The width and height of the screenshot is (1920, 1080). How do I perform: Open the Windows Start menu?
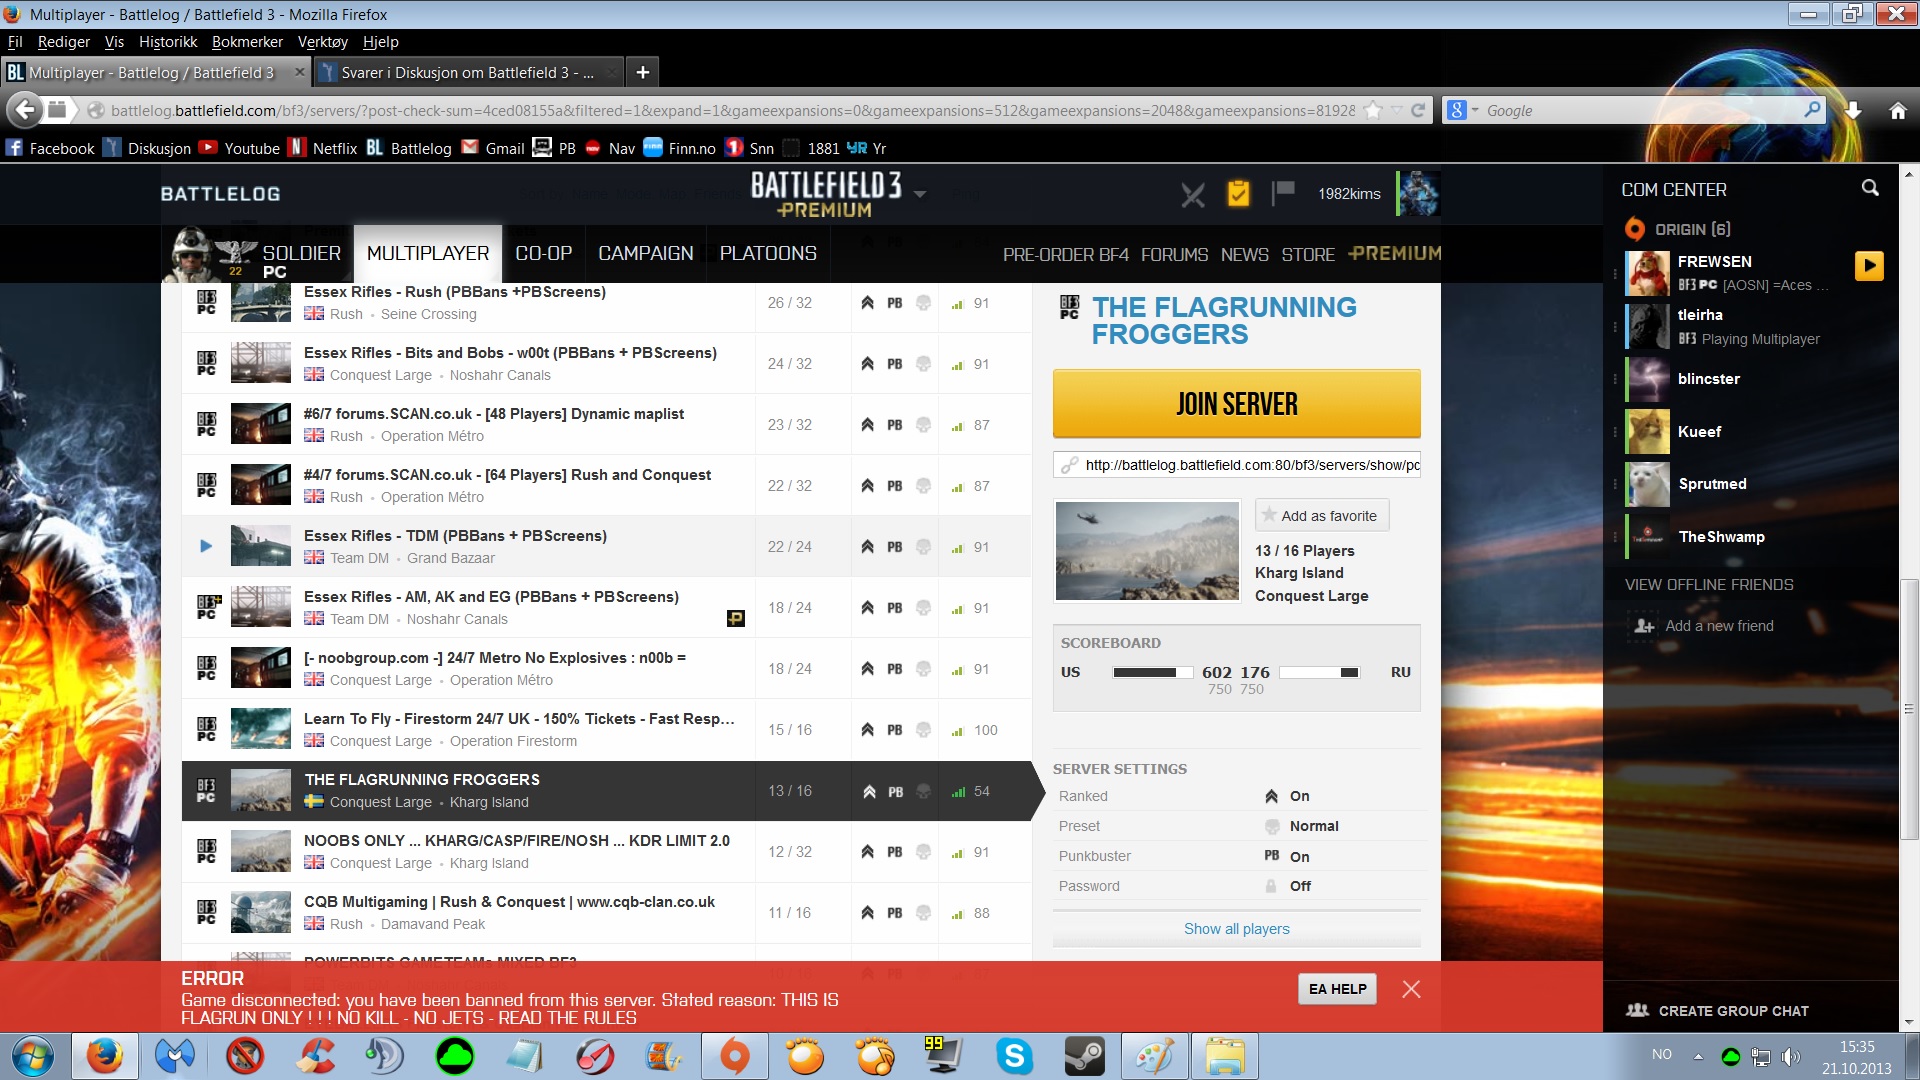(x=33, y=1056)
